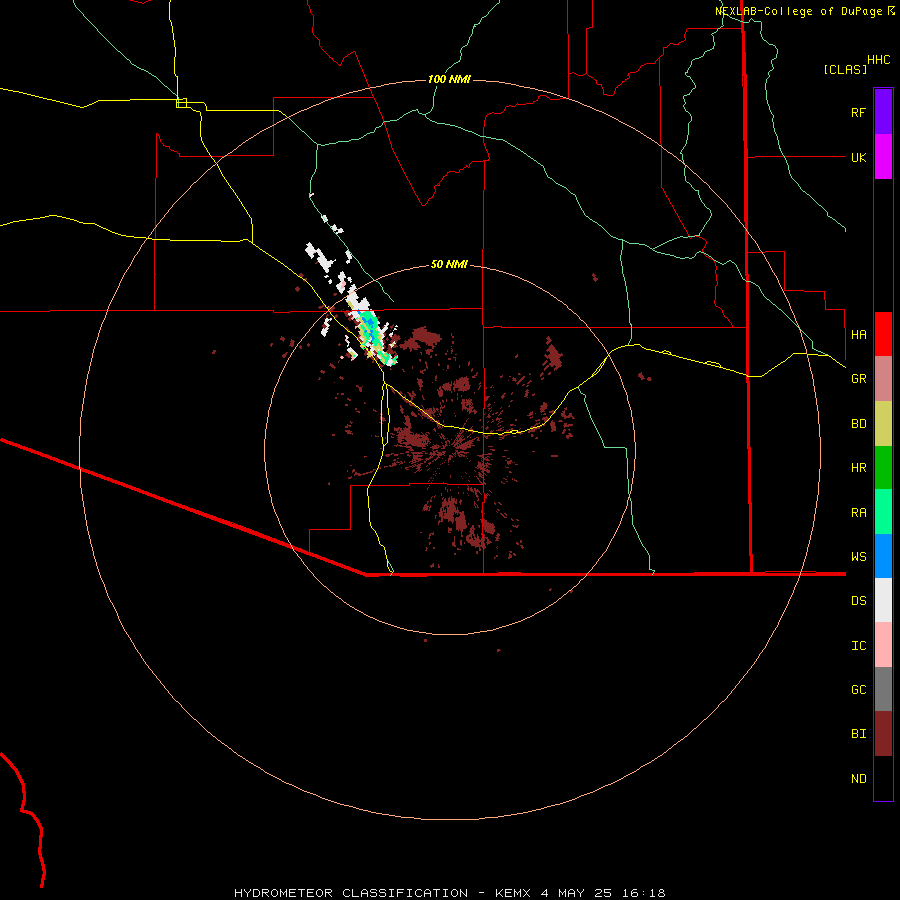The width and height of the screenshot is (900, 900).
Task: Click the GR legend label
Action: pyautogui.click(x=859, y=379)
